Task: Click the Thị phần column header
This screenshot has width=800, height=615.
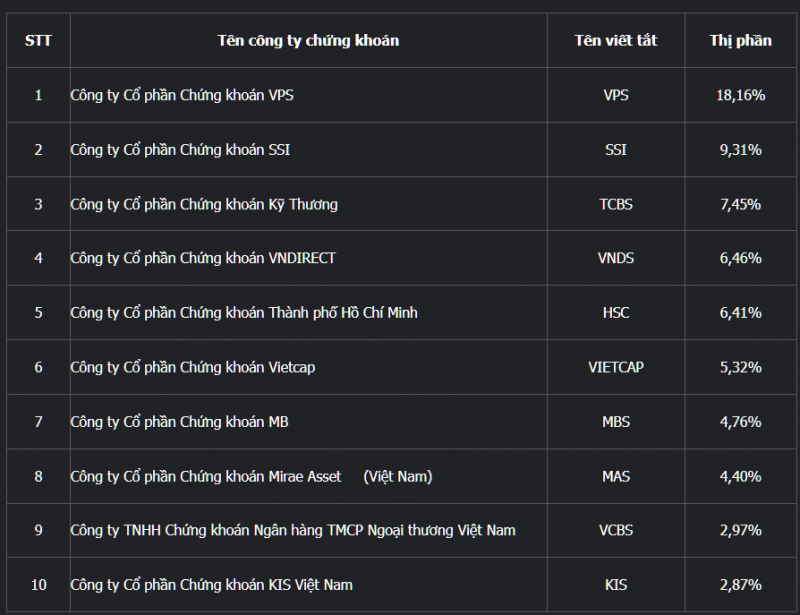Action: [740, 41]
